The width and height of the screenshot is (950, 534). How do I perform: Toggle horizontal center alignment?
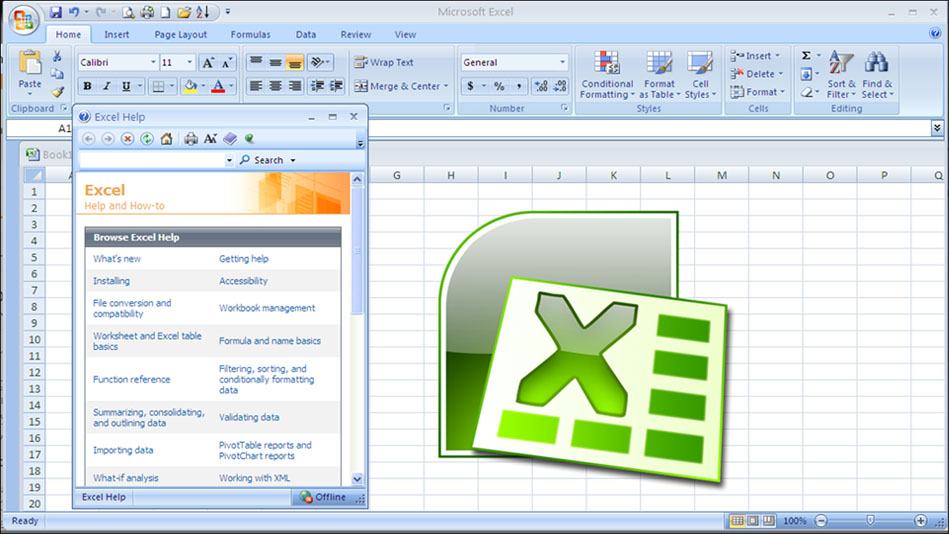point(275,86)
